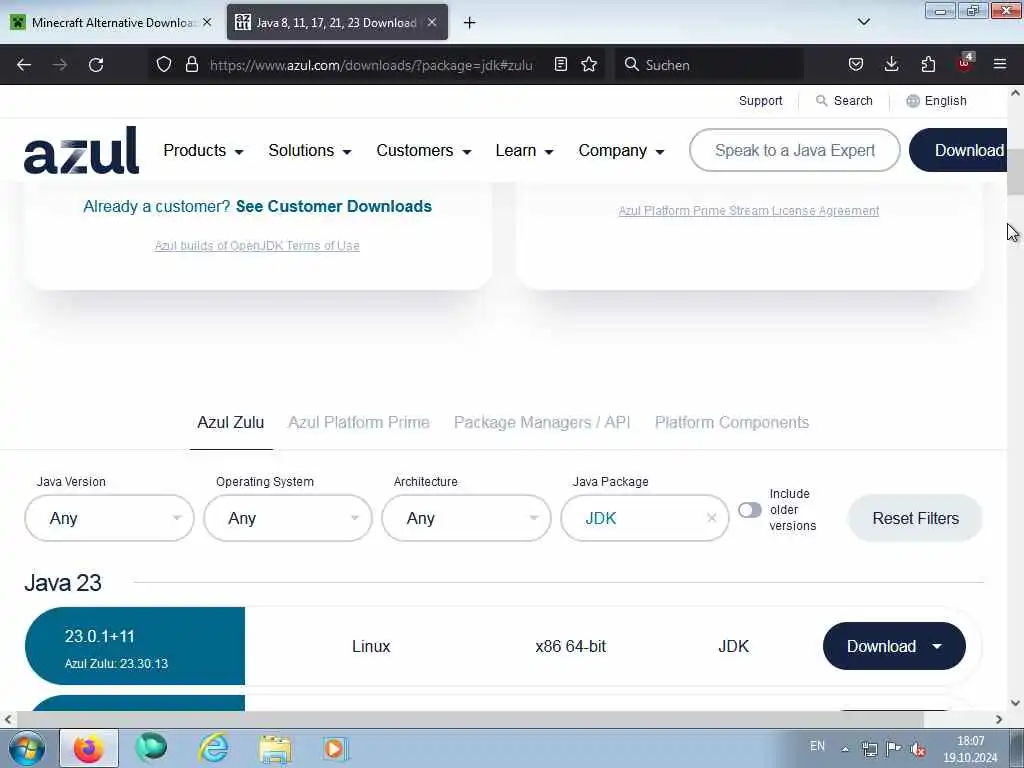Open the Java Version dropdown
Image resolution: width=1024 pixels, height=768 pixels.
109,518
